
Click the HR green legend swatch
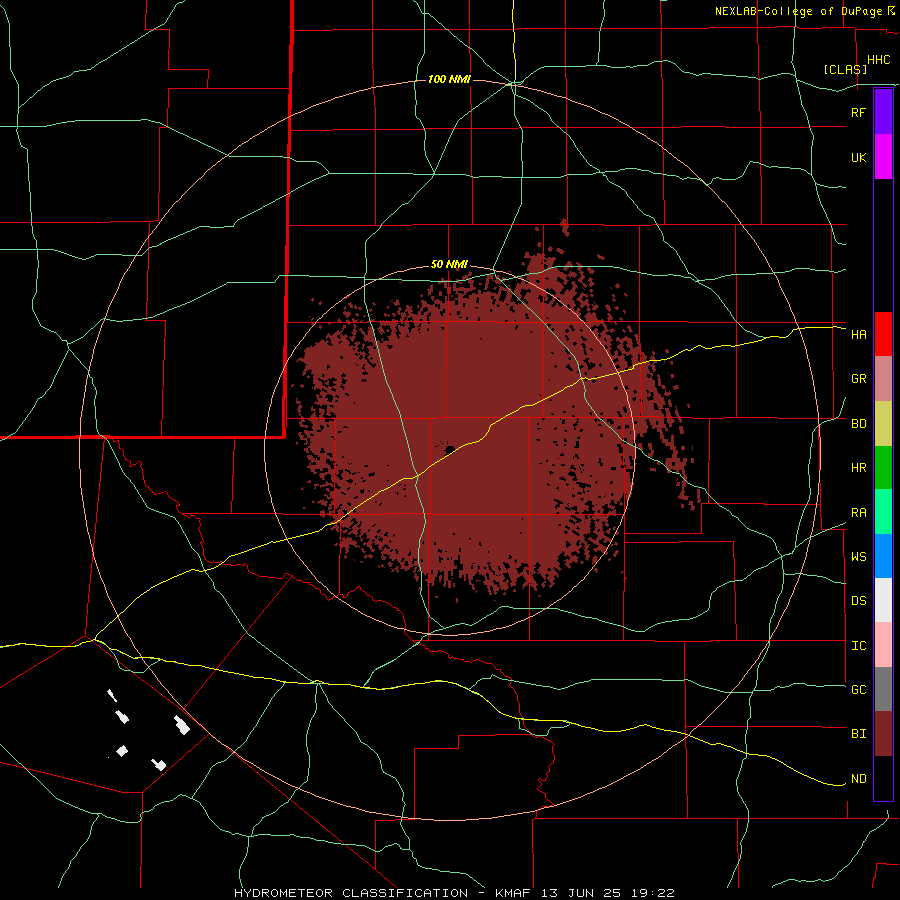[883, 467]
